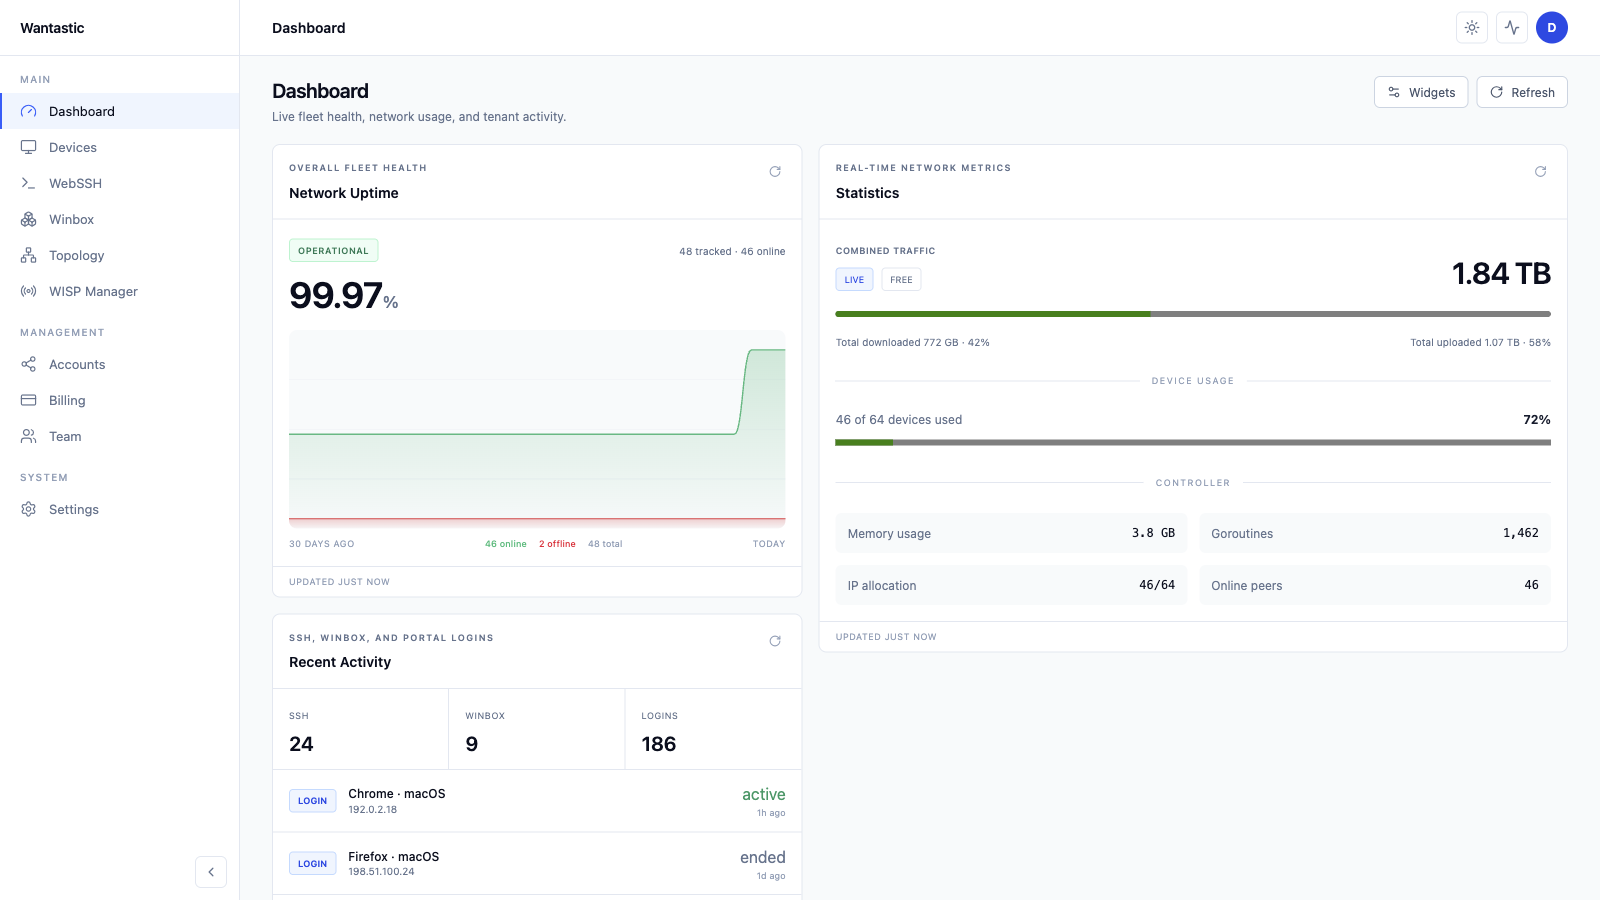Click the Firefox · macOS activity row
This screenshot has width=1600, height=900.
point(537,863)
